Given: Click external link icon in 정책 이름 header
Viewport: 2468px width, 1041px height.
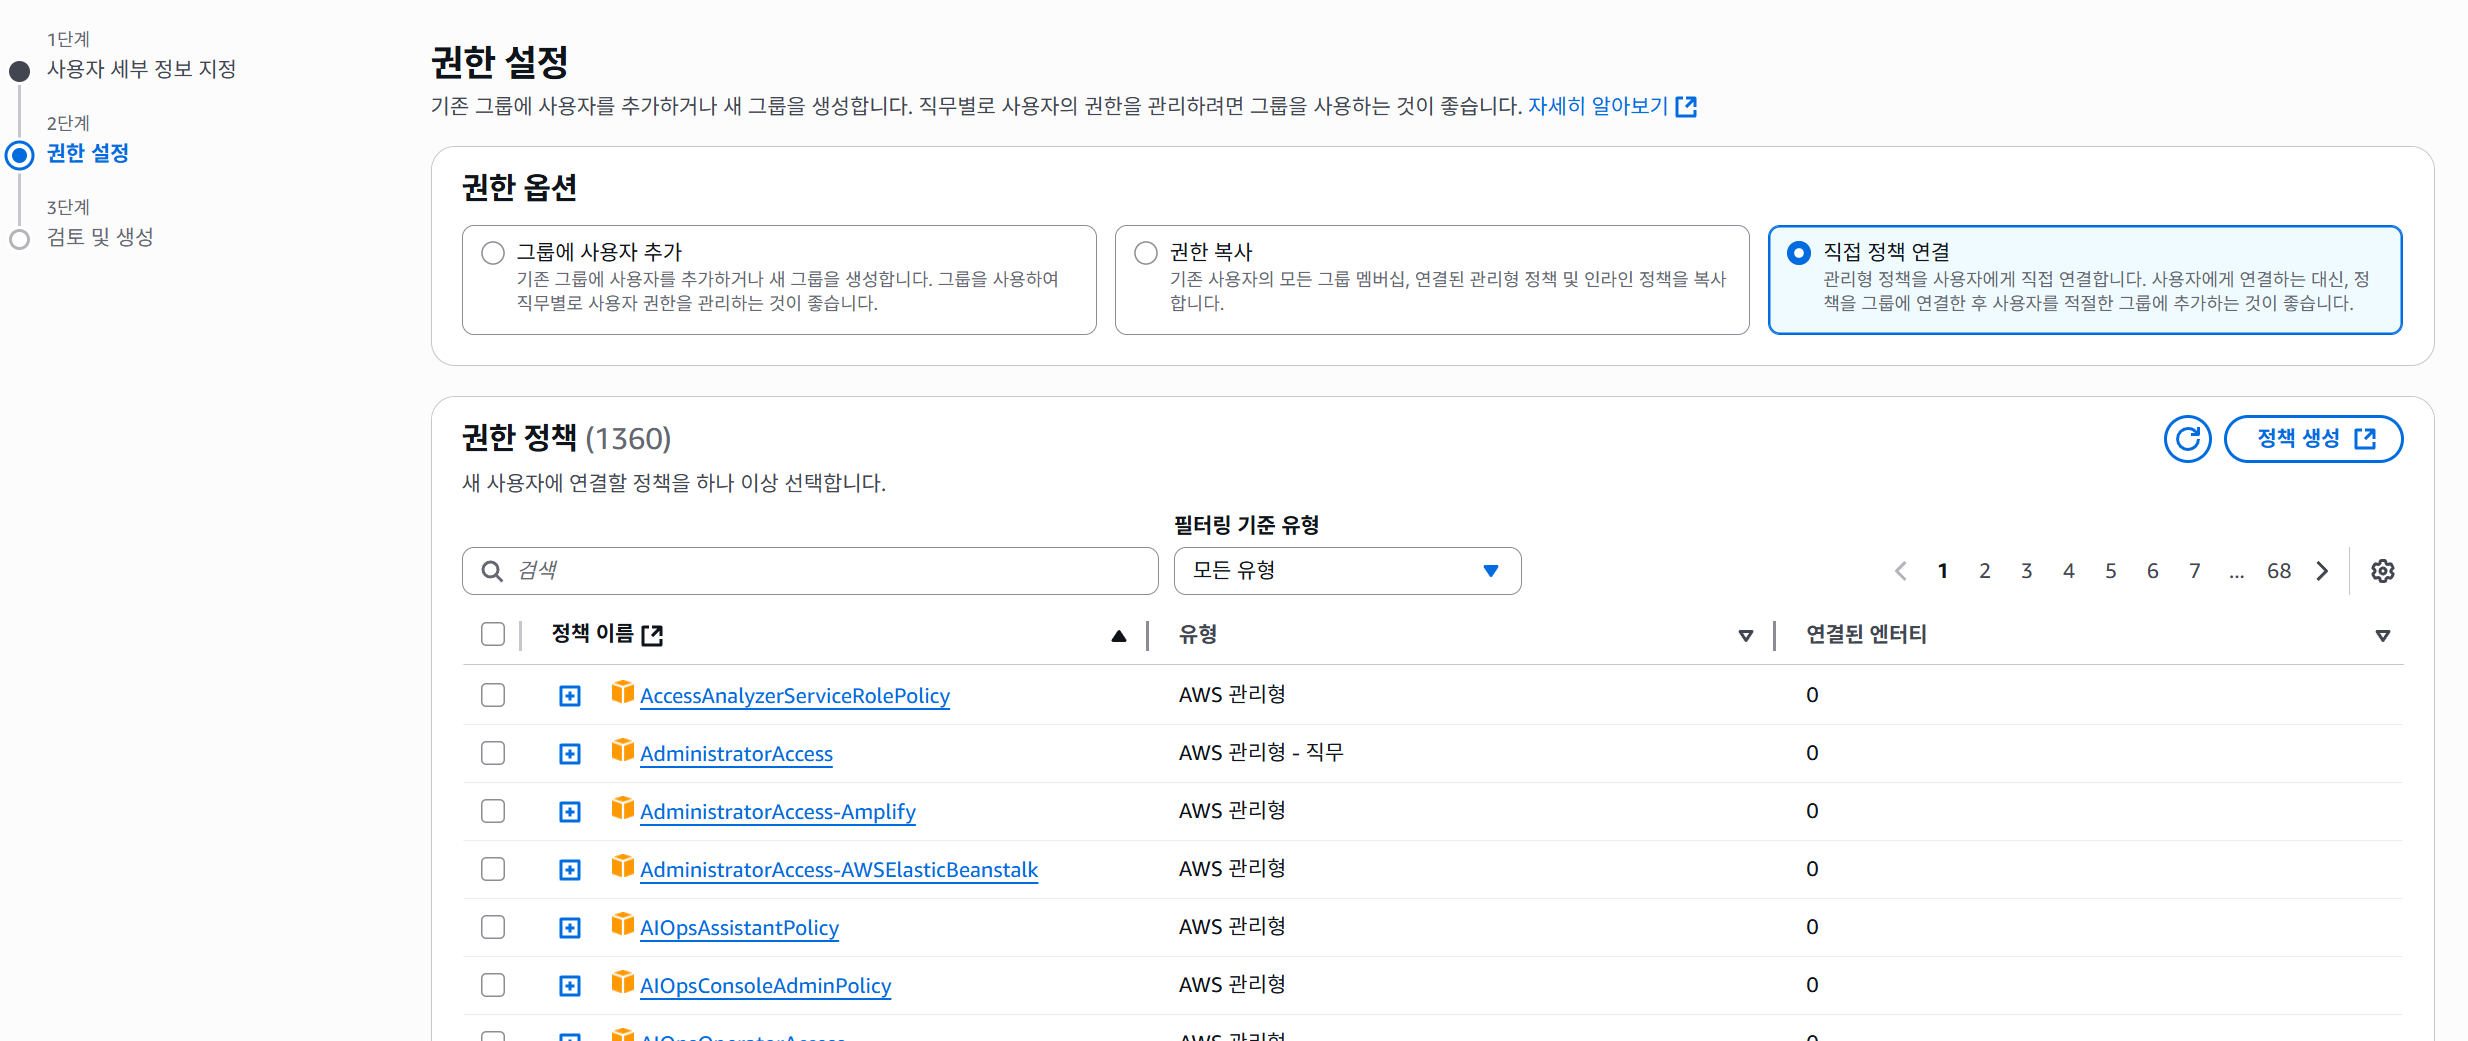Looking at the screenshot, I should 652,635.
